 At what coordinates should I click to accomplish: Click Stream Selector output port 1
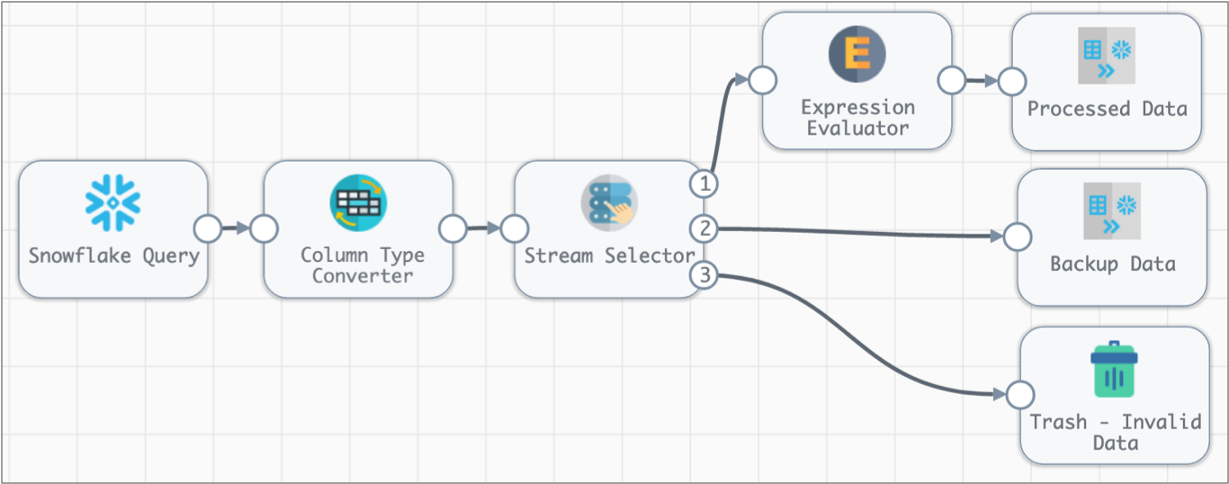point(704,184)
